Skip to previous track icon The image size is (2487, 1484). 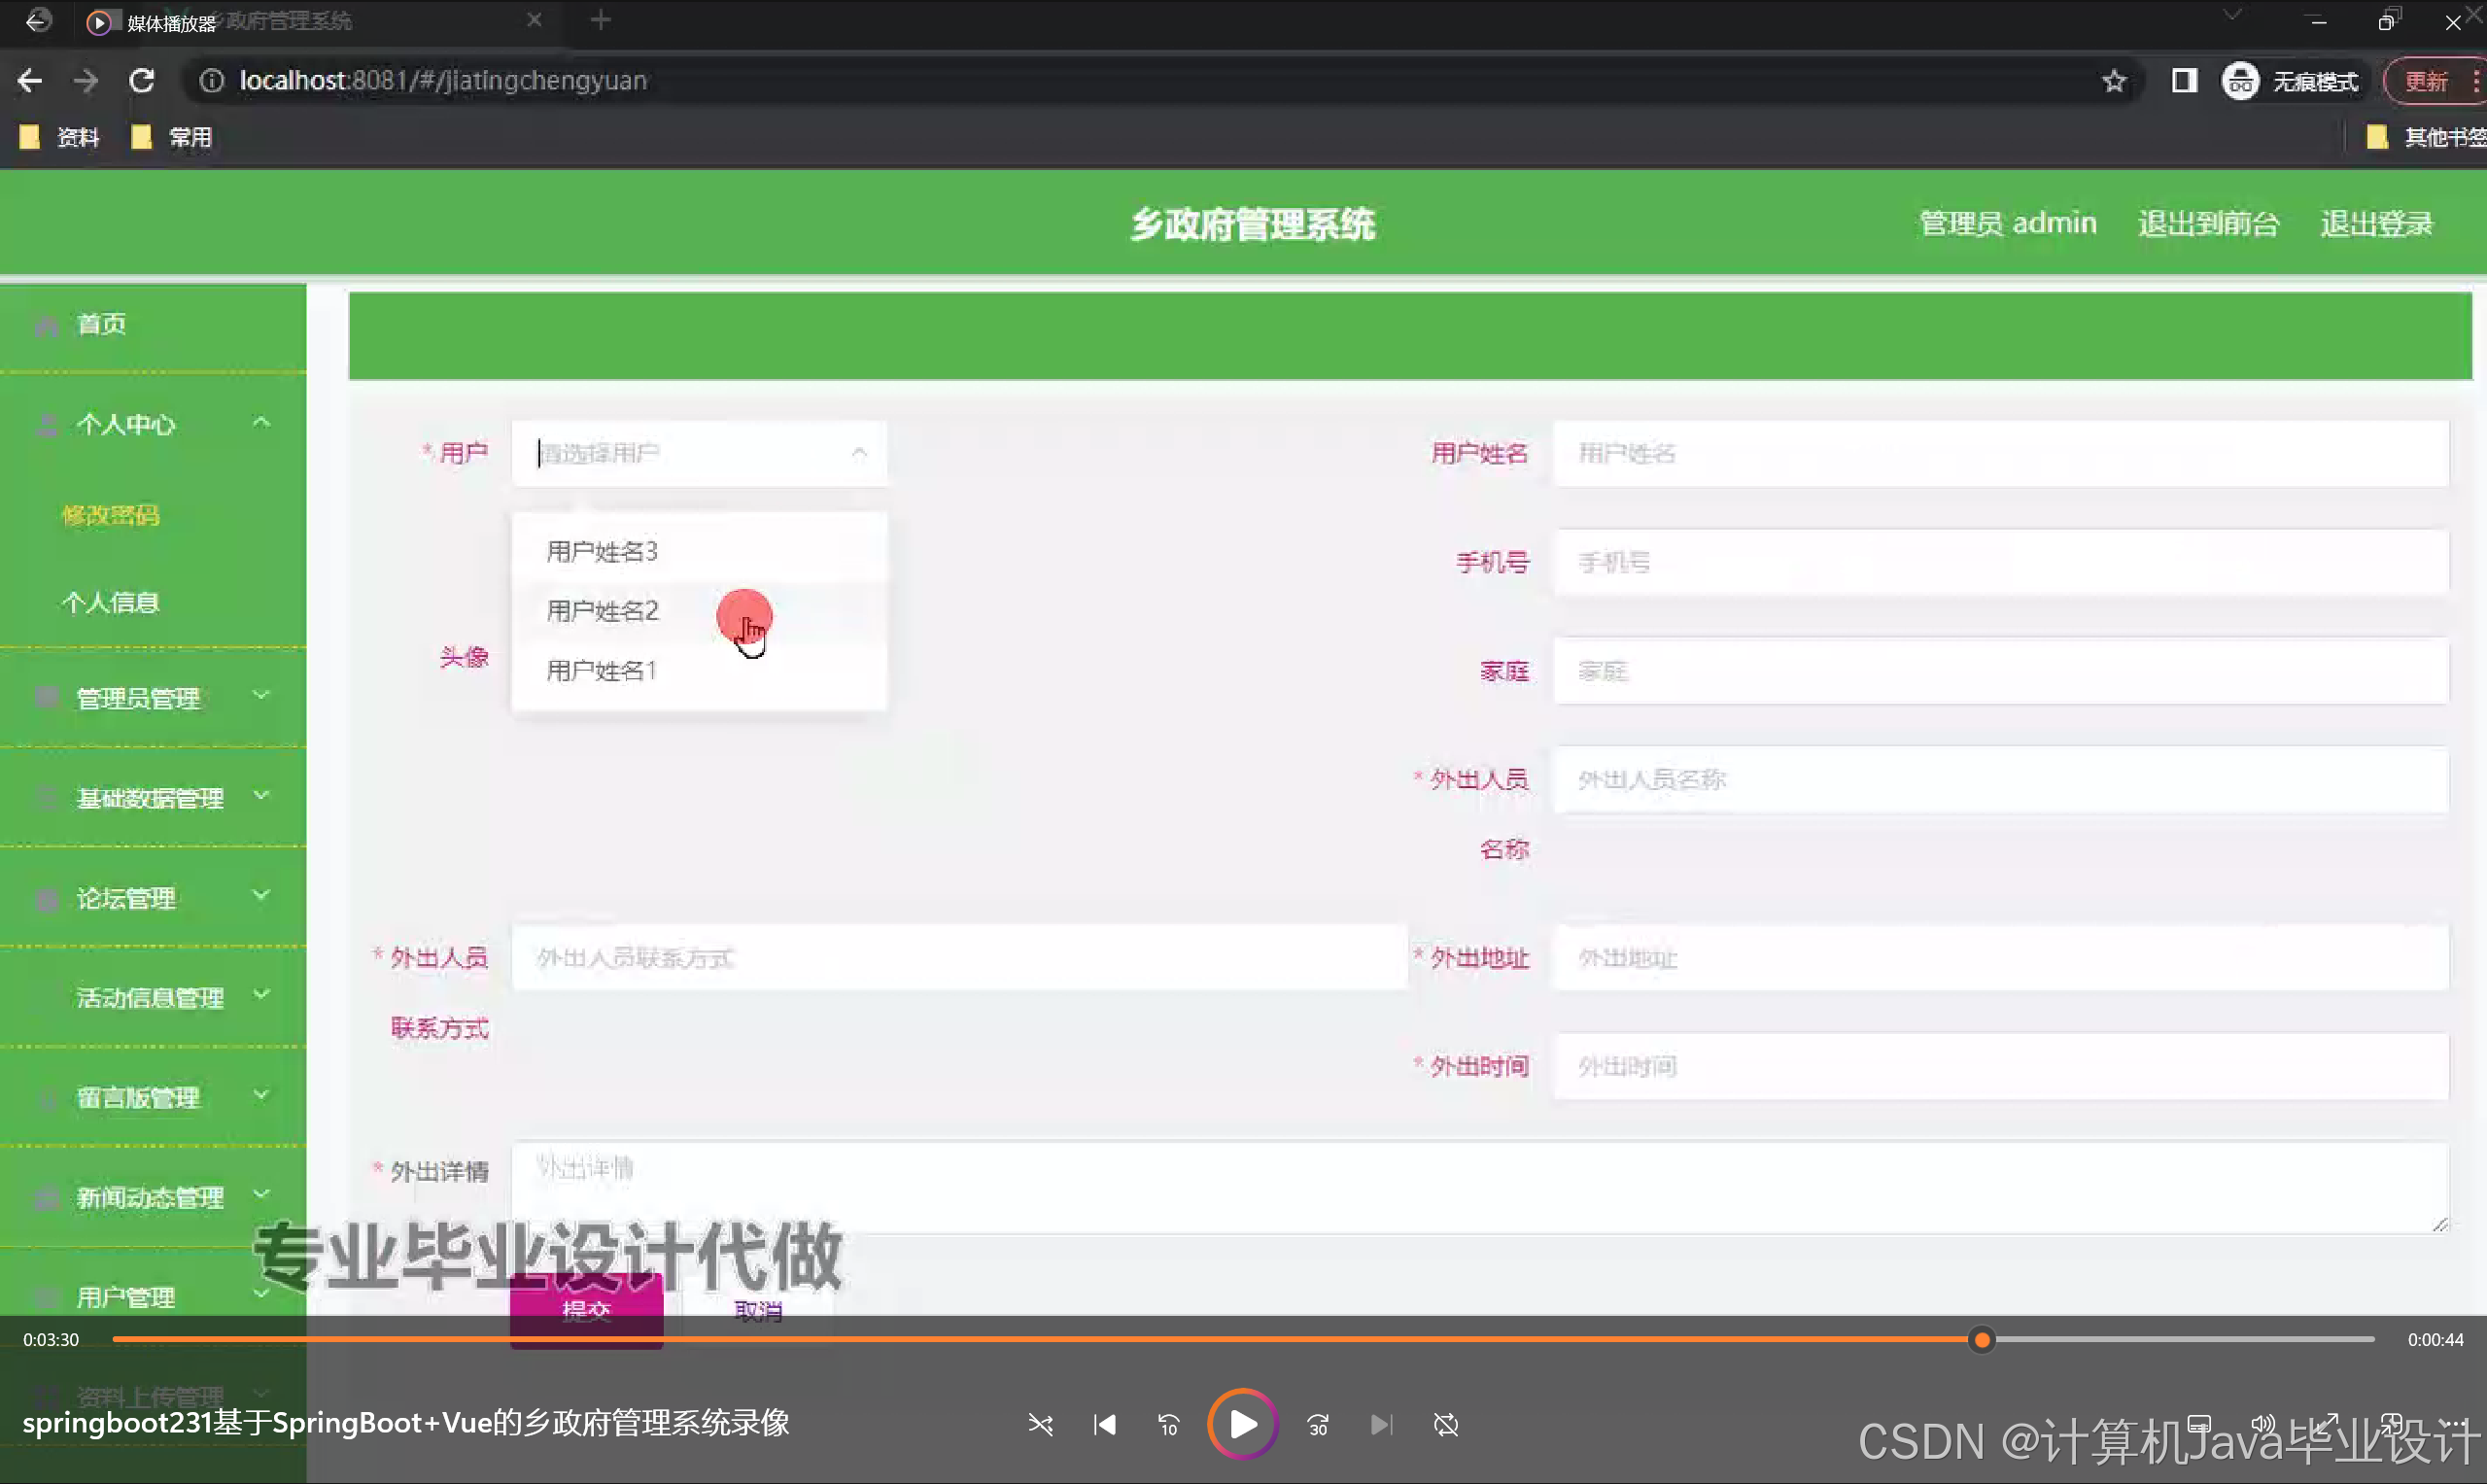pos(1104,1424)
